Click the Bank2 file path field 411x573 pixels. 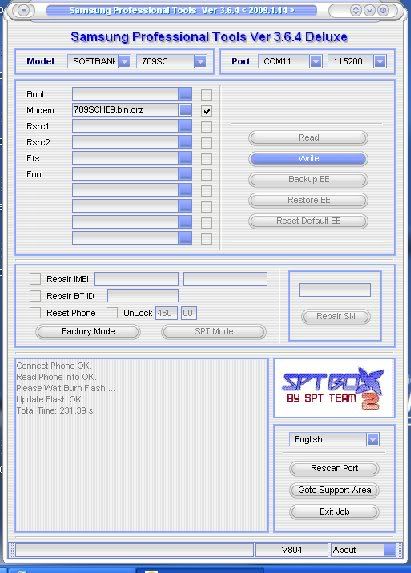pyautogui.click(x=125, y=142)
